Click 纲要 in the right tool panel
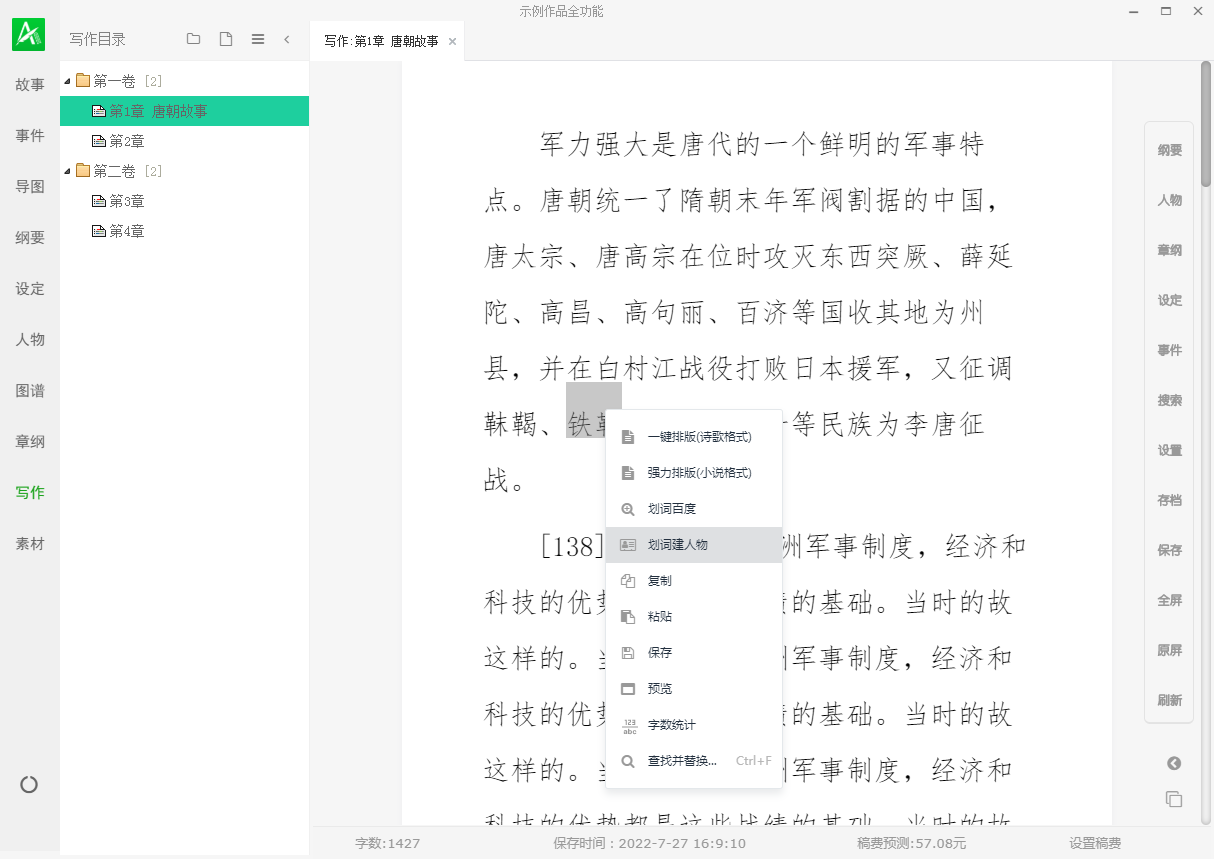Image resolution: width=1214 pixels, height=859 pixels. 1170,150
